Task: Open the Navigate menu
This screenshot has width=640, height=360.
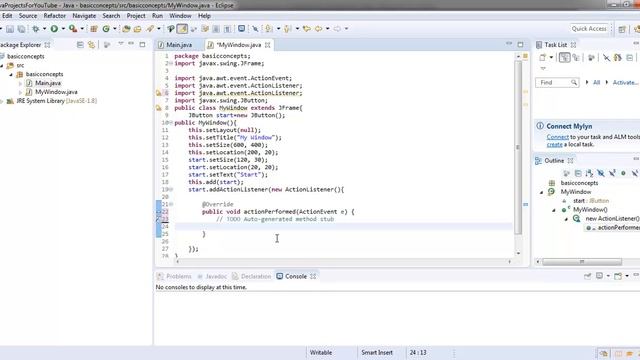Action: click(x=84, y=16)
